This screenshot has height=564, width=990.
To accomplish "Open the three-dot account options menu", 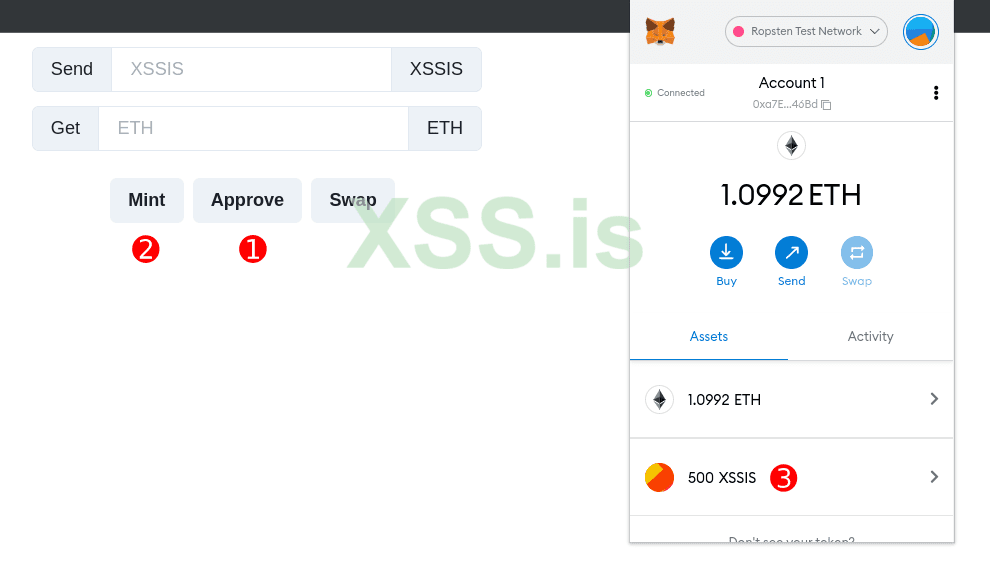I will pyautogui.click(x=936, y=93).
